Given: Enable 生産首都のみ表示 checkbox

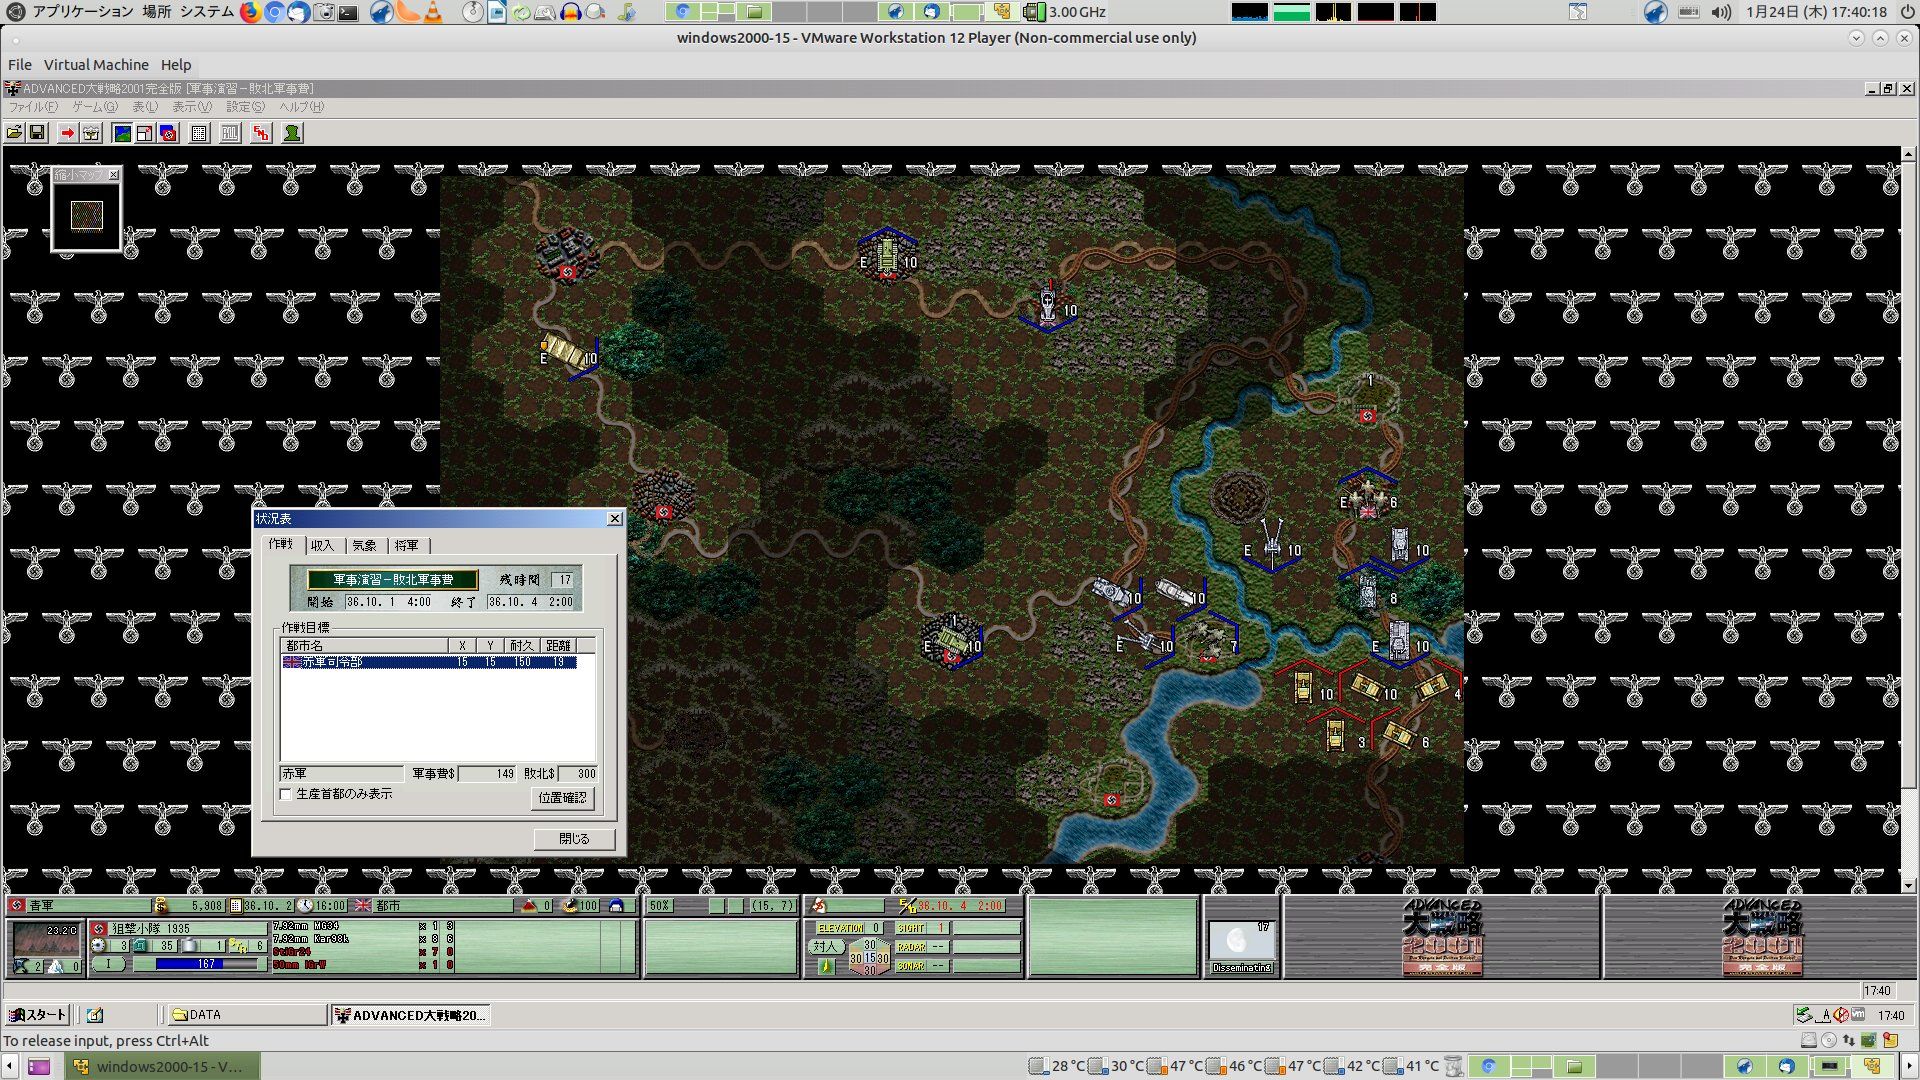Looking at the screenshot, I should 287,794.
